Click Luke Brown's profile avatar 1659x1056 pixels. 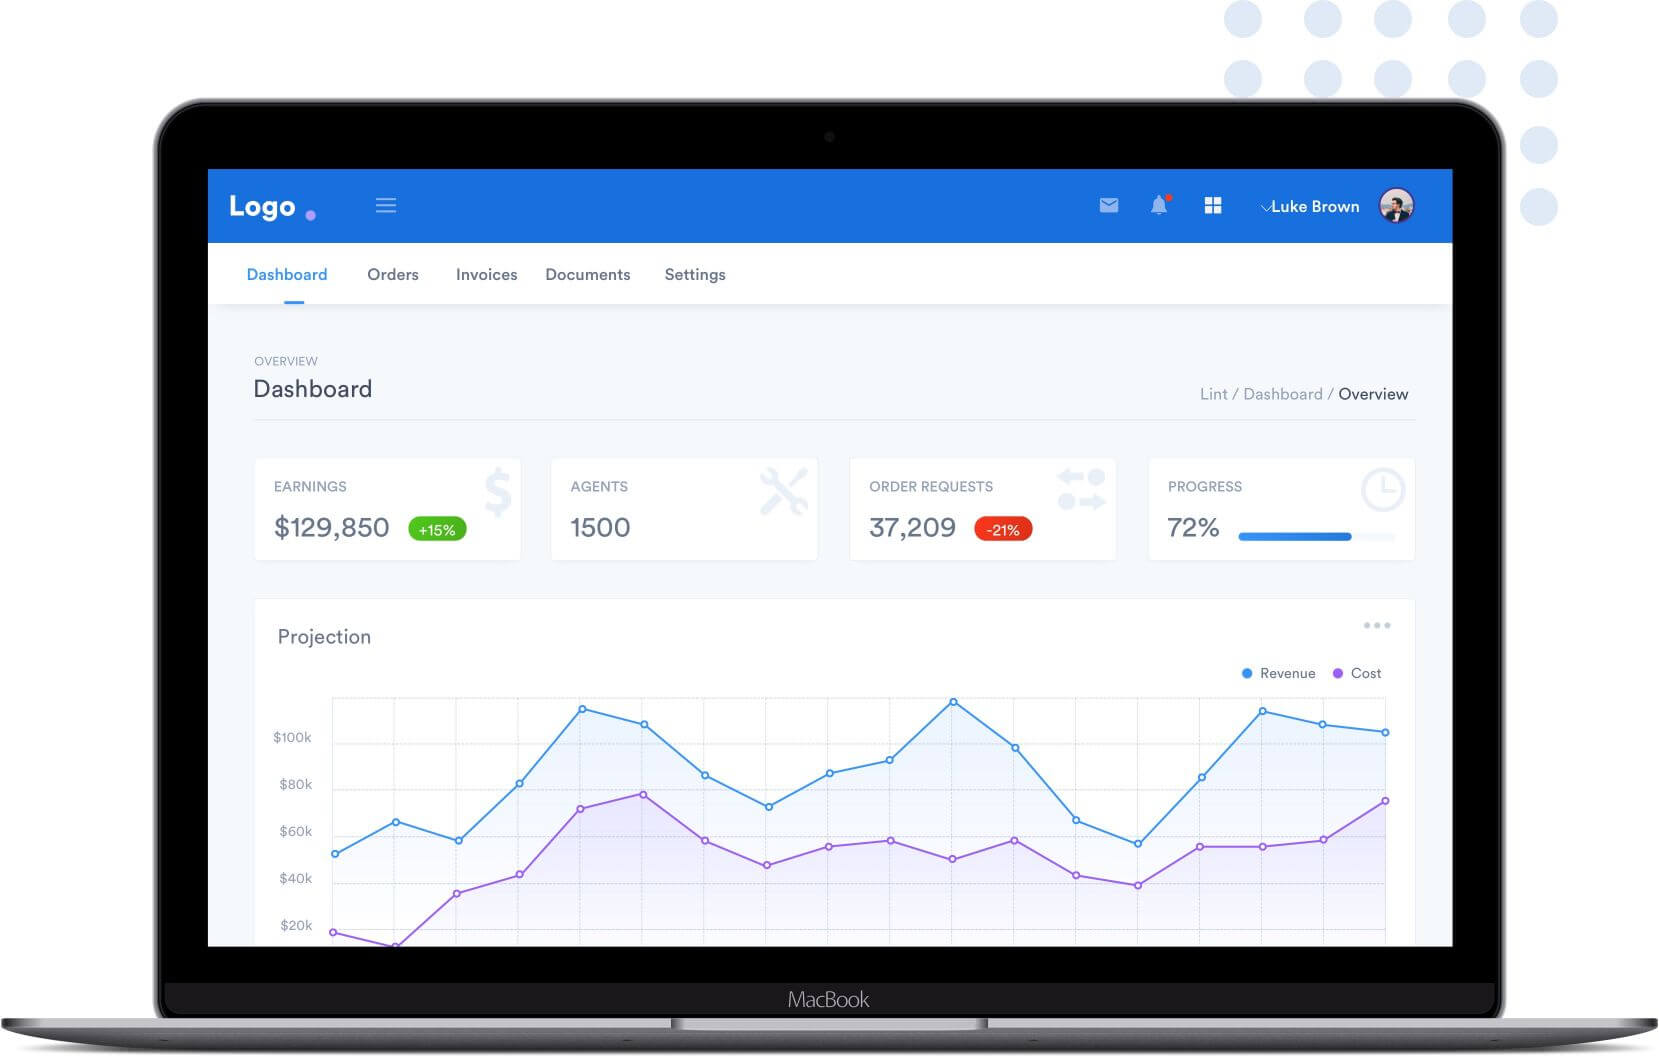tap(1398, 205)
